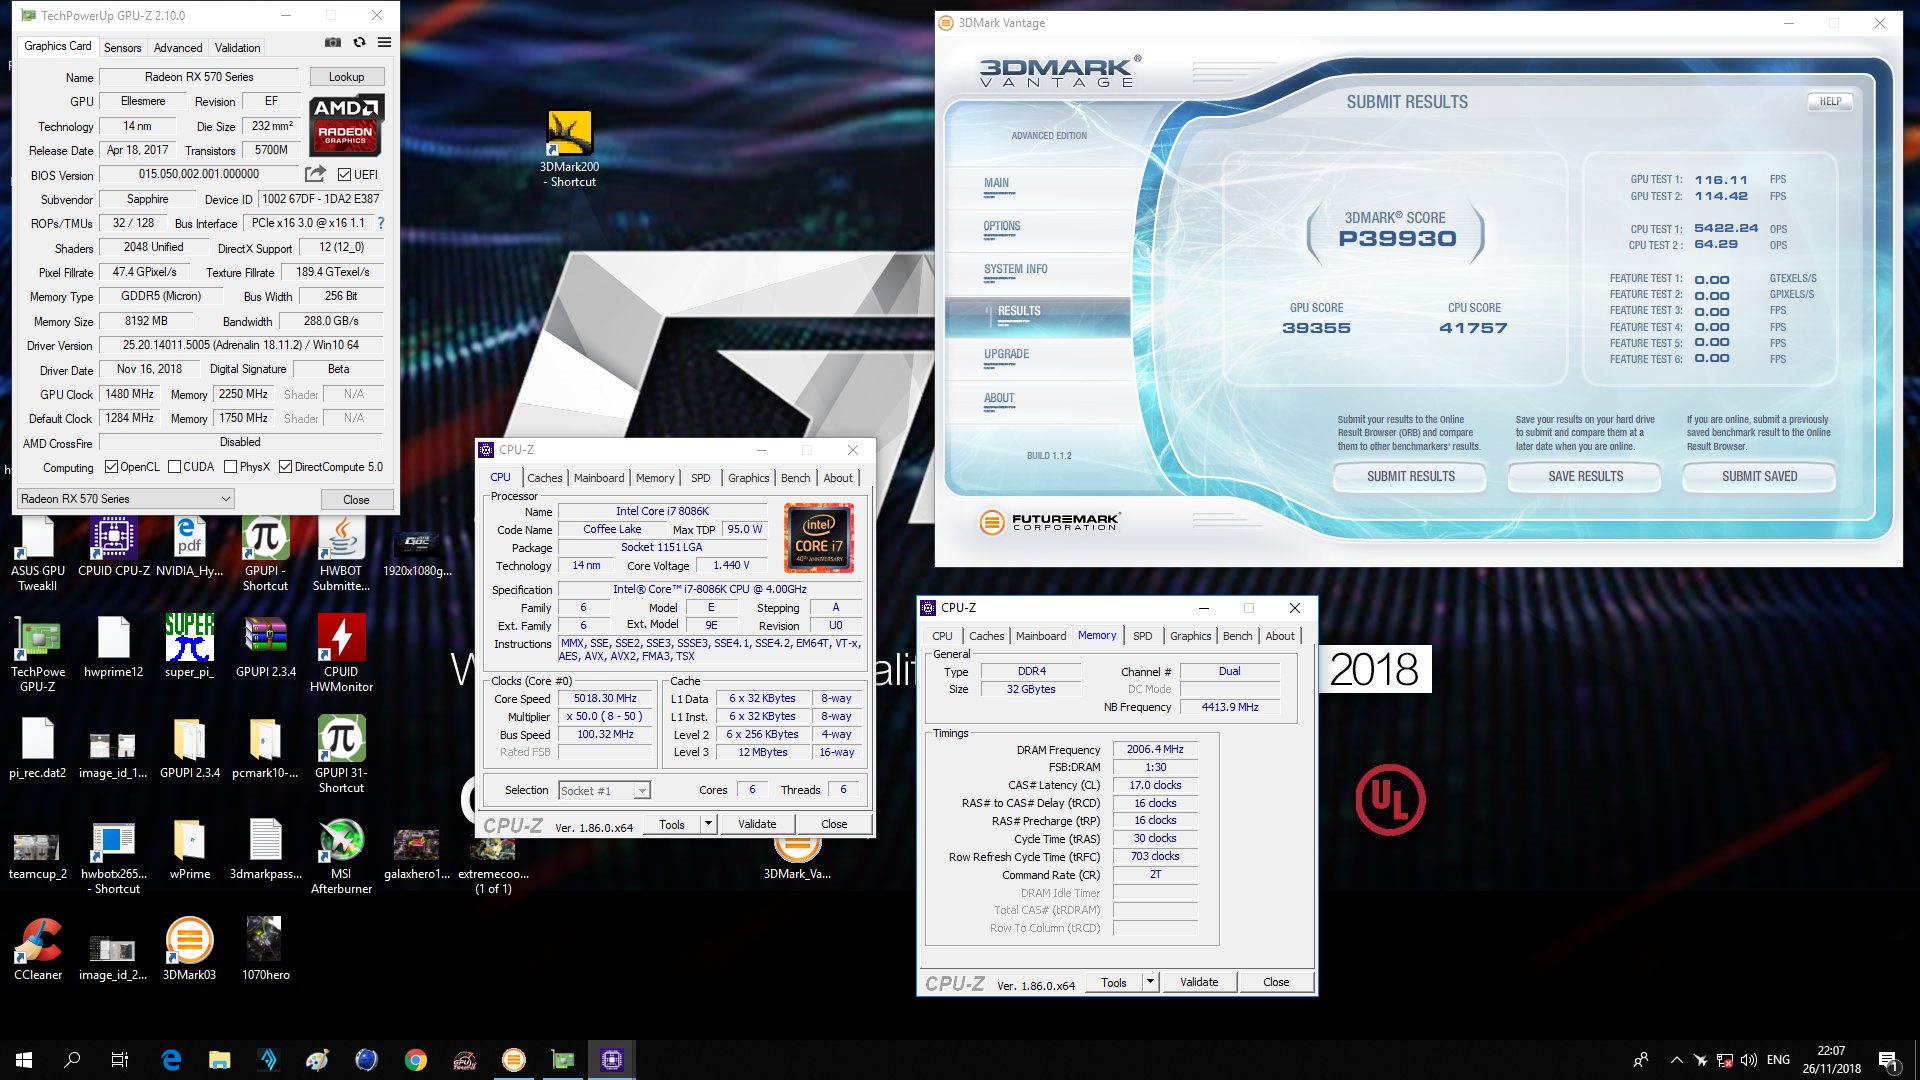
Task: Click the taskbar clock showing 22:07
Action: click(x=1831, y=1060)
